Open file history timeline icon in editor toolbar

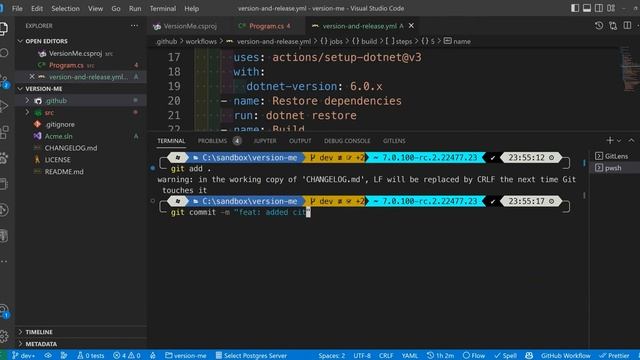(599, 26)
